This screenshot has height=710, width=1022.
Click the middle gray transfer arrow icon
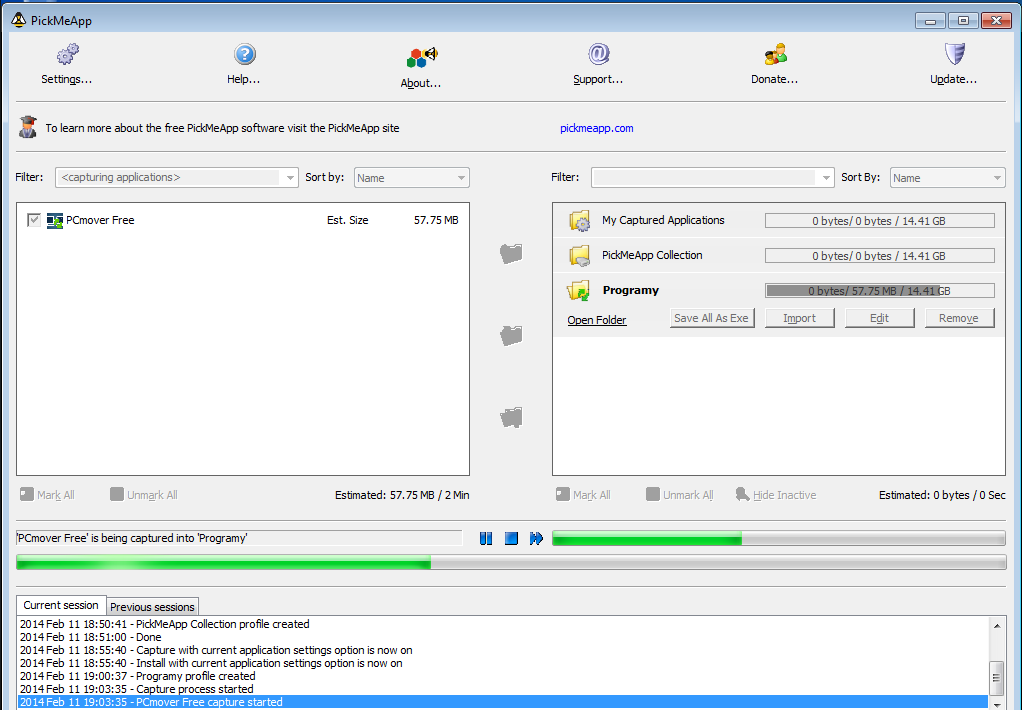pos(511,335)
